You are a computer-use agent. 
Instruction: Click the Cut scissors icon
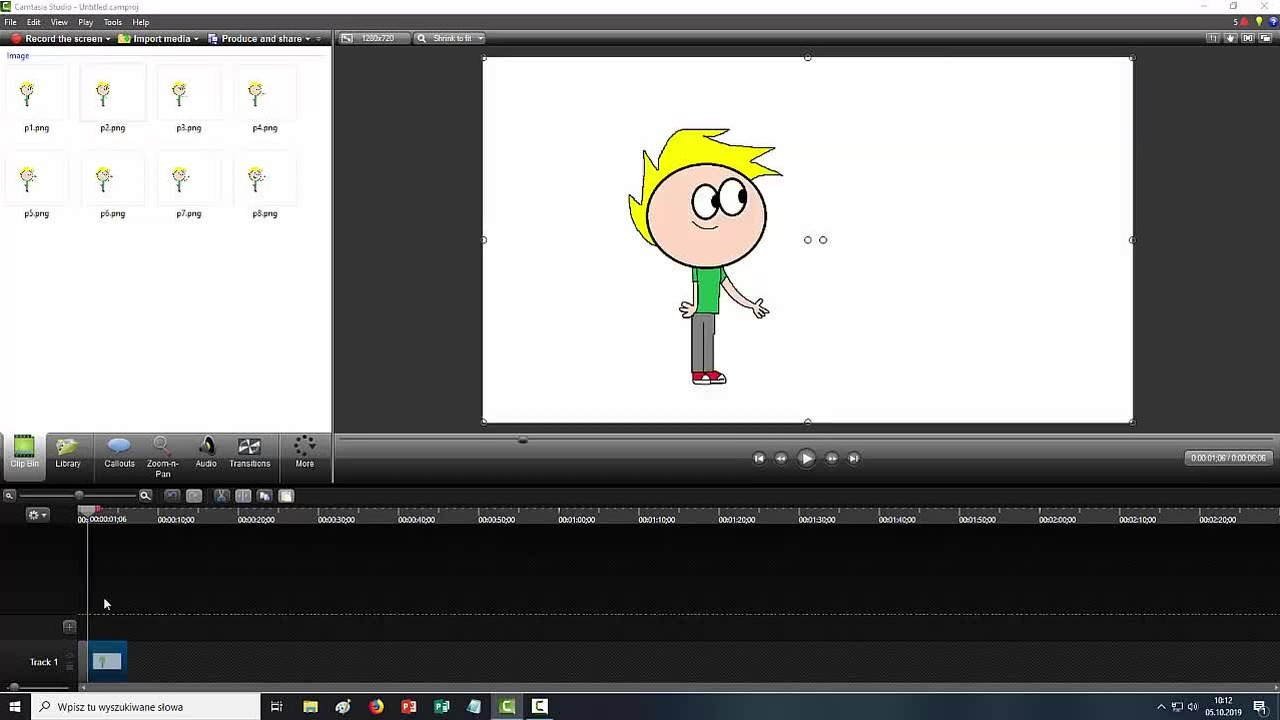point(221,496)
